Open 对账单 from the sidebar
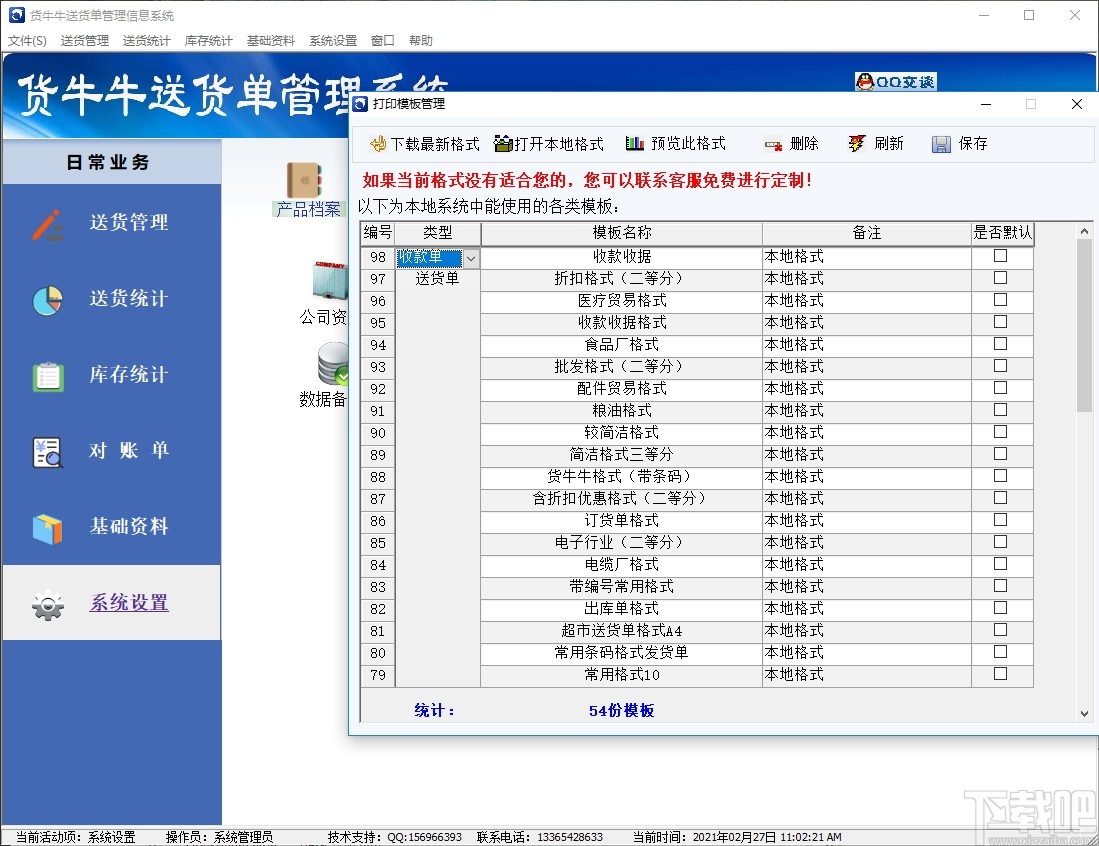Image resolution: width=1099 pixels, height=846 pixels. [128, 451]
